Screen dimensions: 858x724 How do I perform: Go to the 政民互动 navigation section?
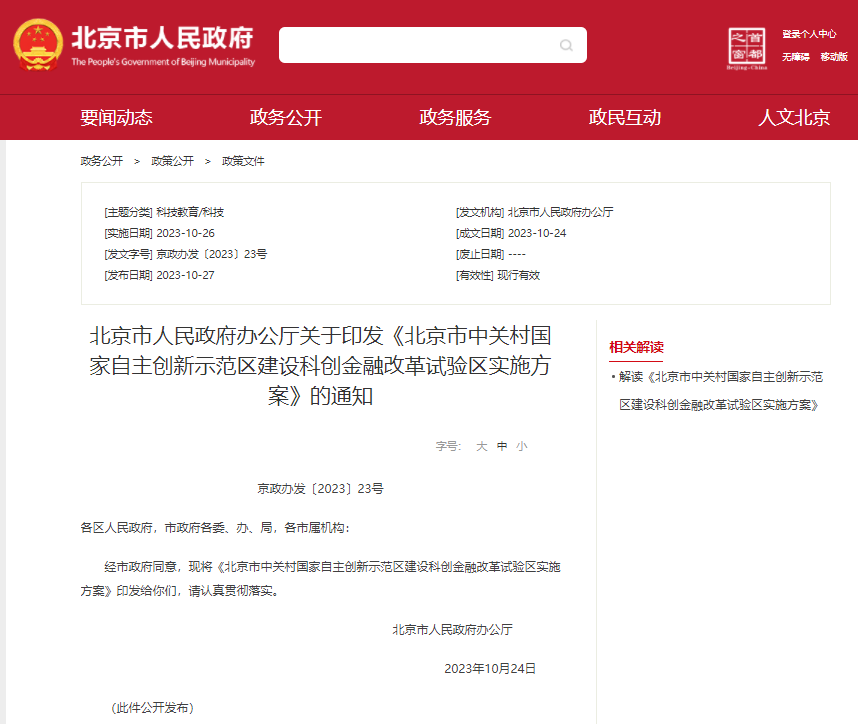(625, 118)
